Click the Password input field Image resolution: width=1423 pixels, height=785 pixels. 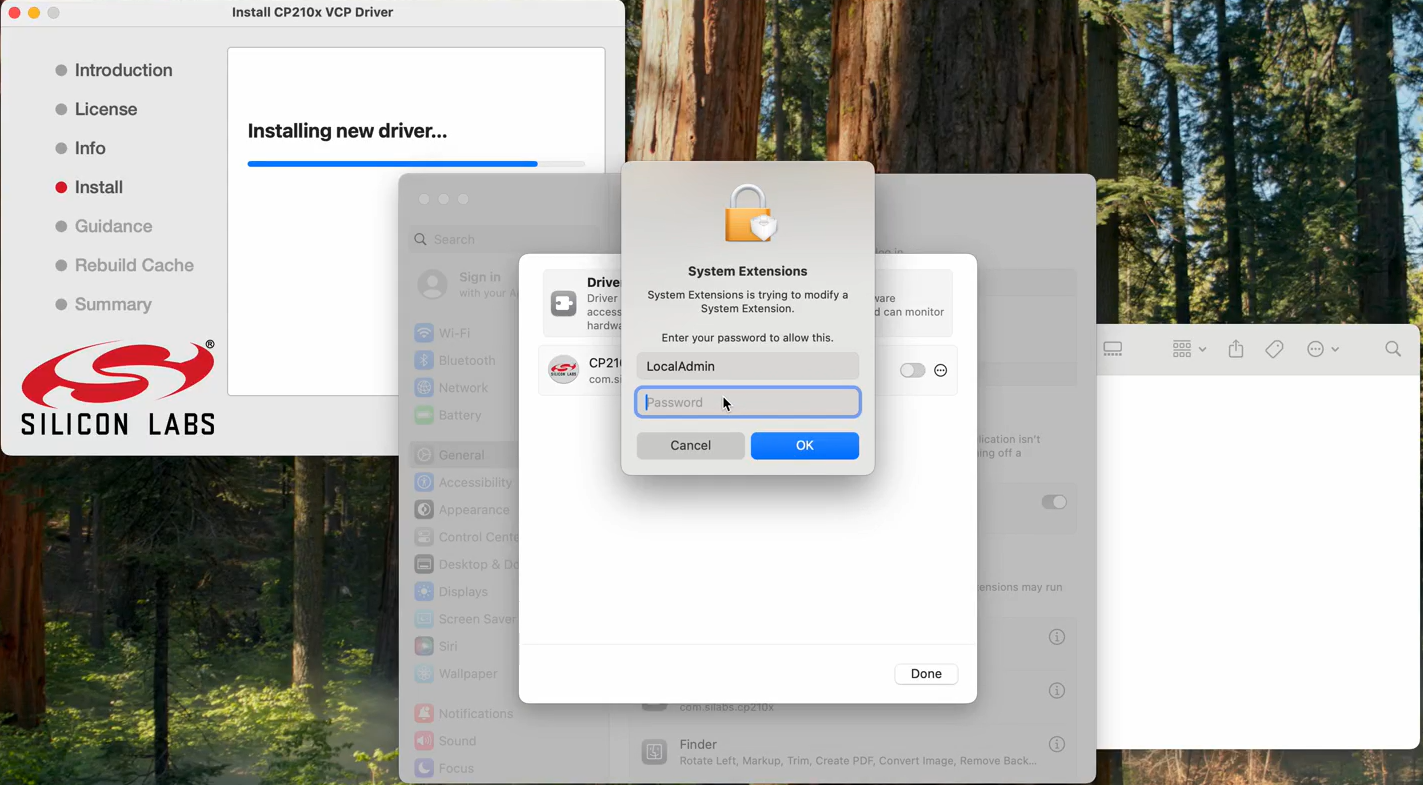[x=748, y=402]
